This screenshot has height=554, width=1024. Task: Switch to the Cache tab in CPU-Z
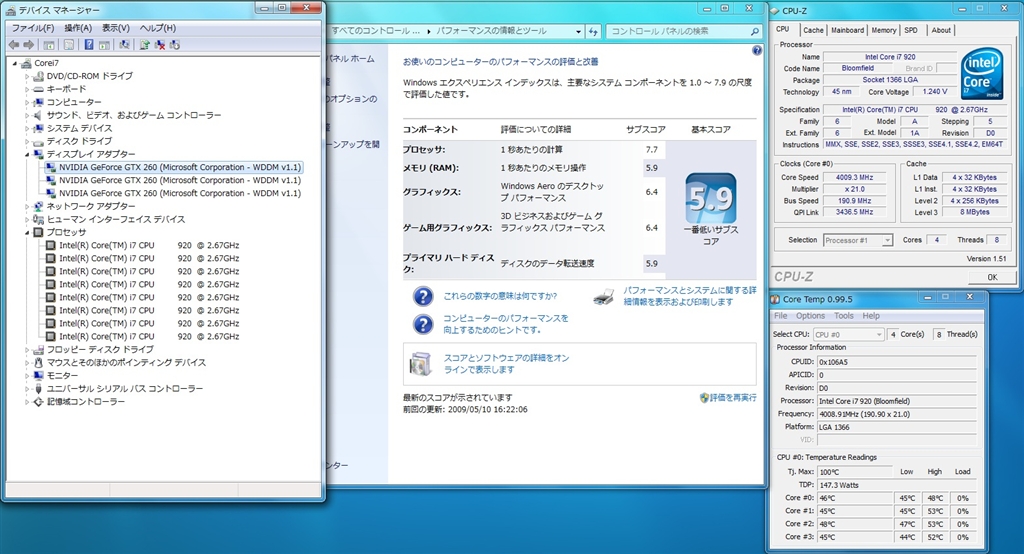click(813, 30)
